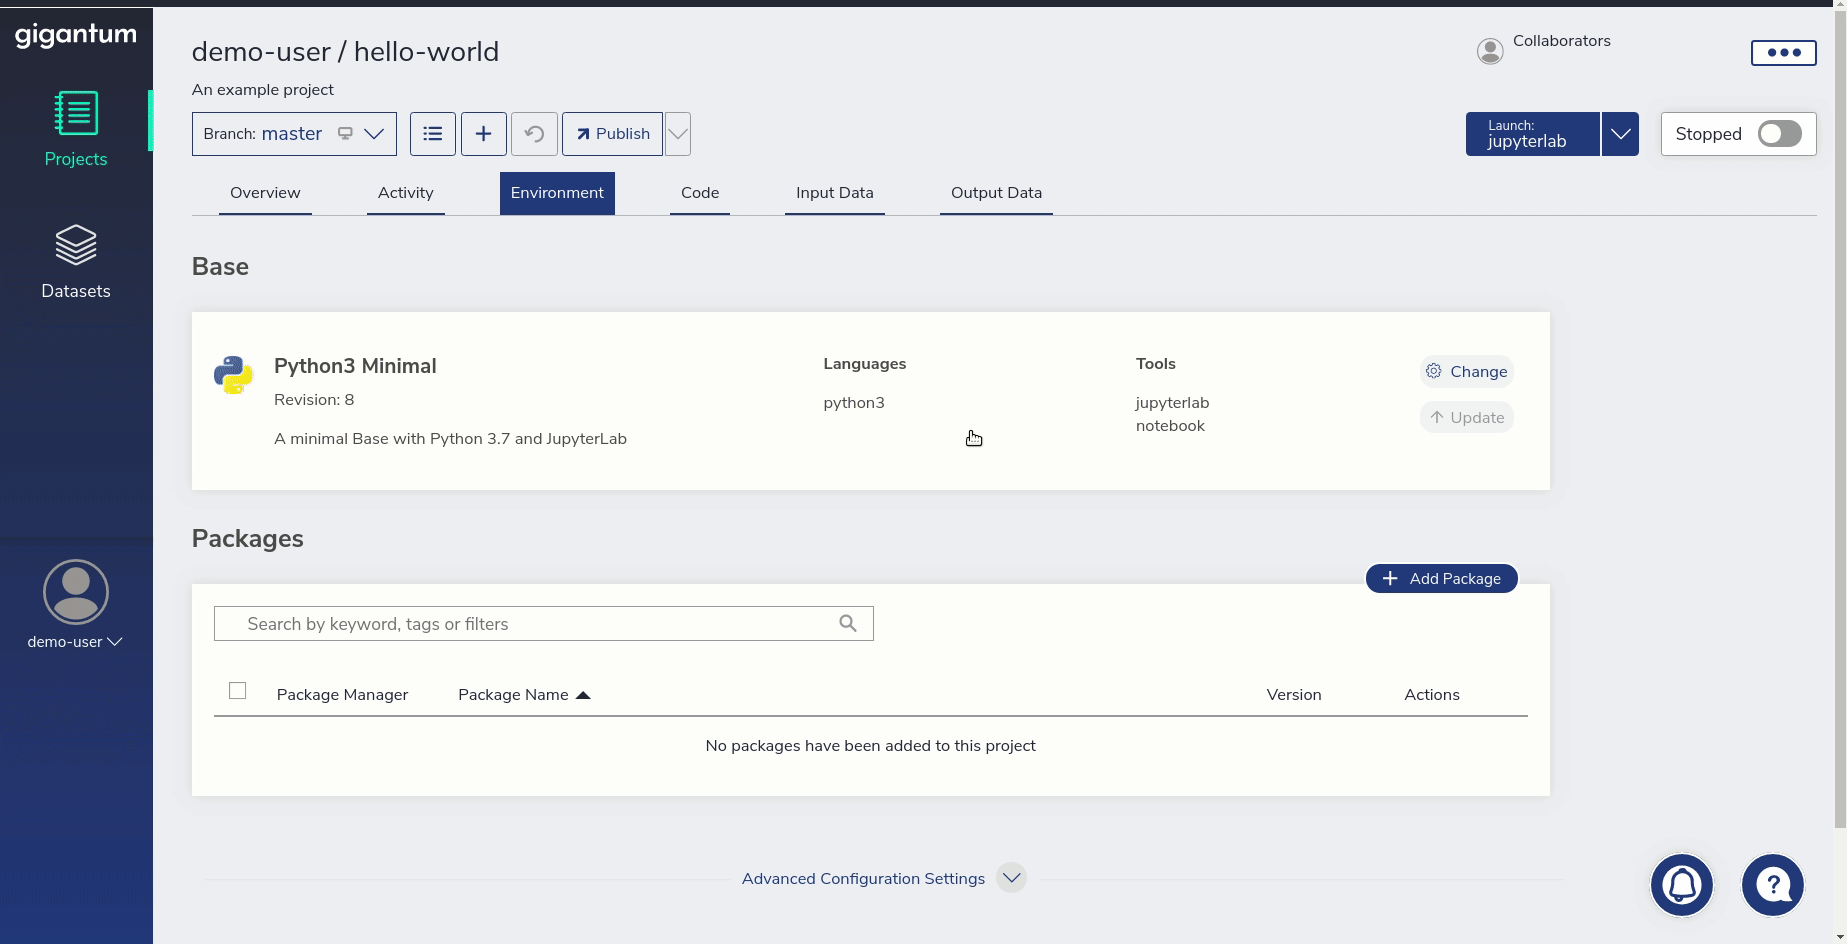Click the reset branch undo icon
1847x944 pixels.
pyautogui.click(x=534, y=134)
